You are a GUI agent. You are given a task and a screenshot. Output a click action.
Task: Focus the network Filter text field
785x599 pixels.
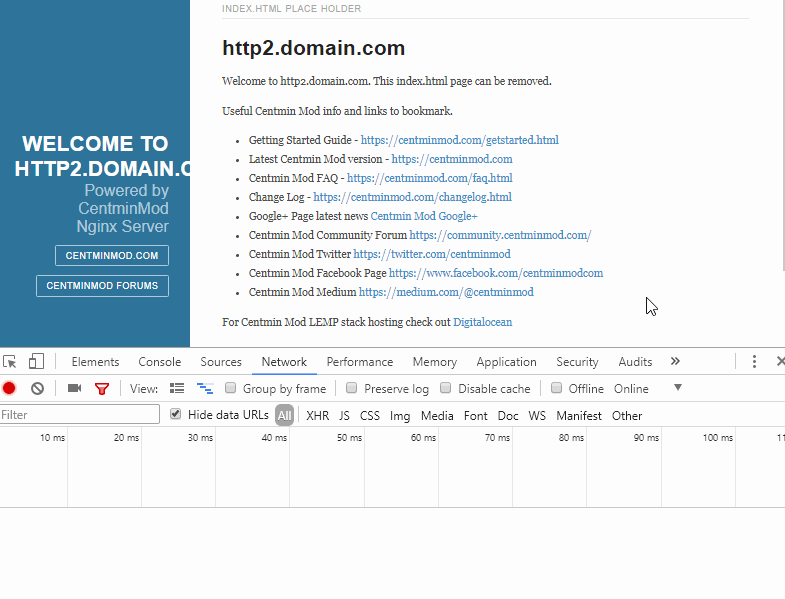click(x=80, y=415)
